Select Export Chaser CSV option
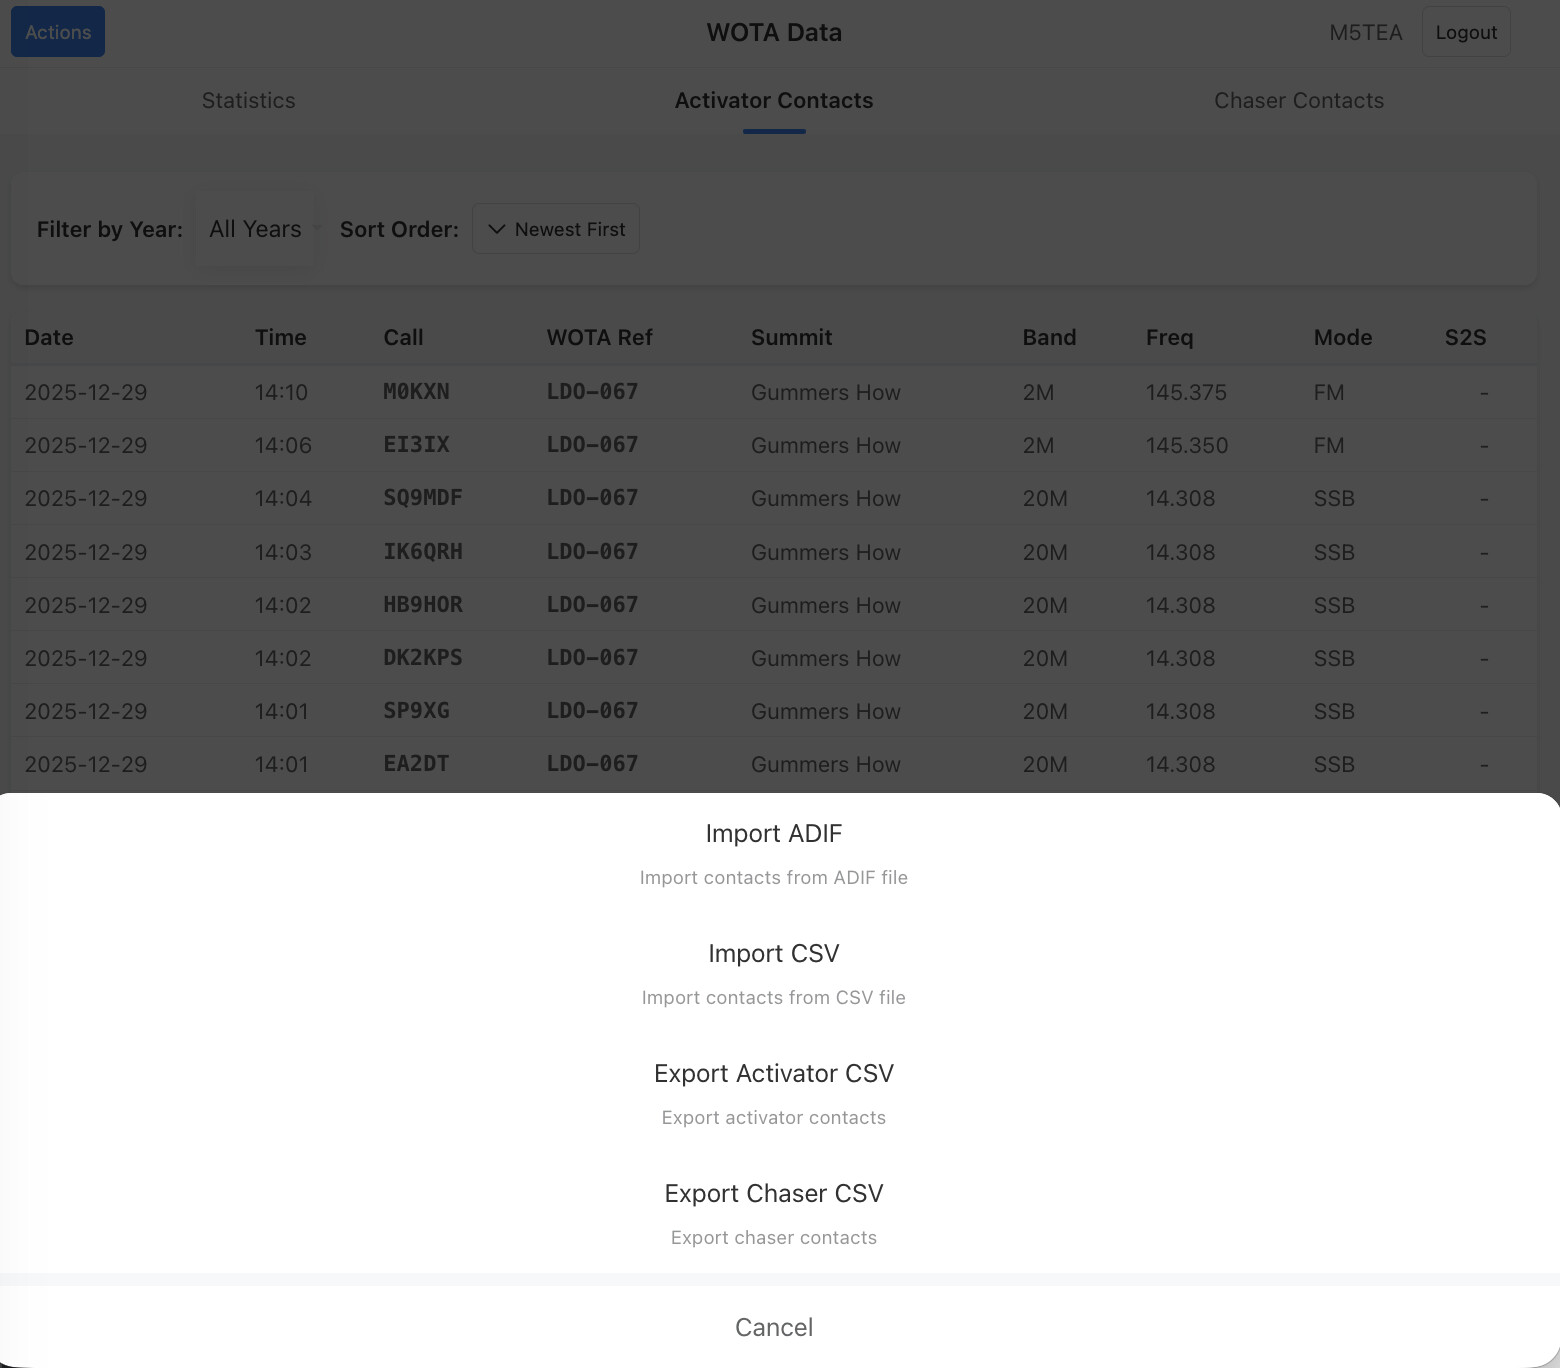Image resolution: width=1560 pixels, height=1368 pixels. pyautogui.click(x=773, y=1212)
